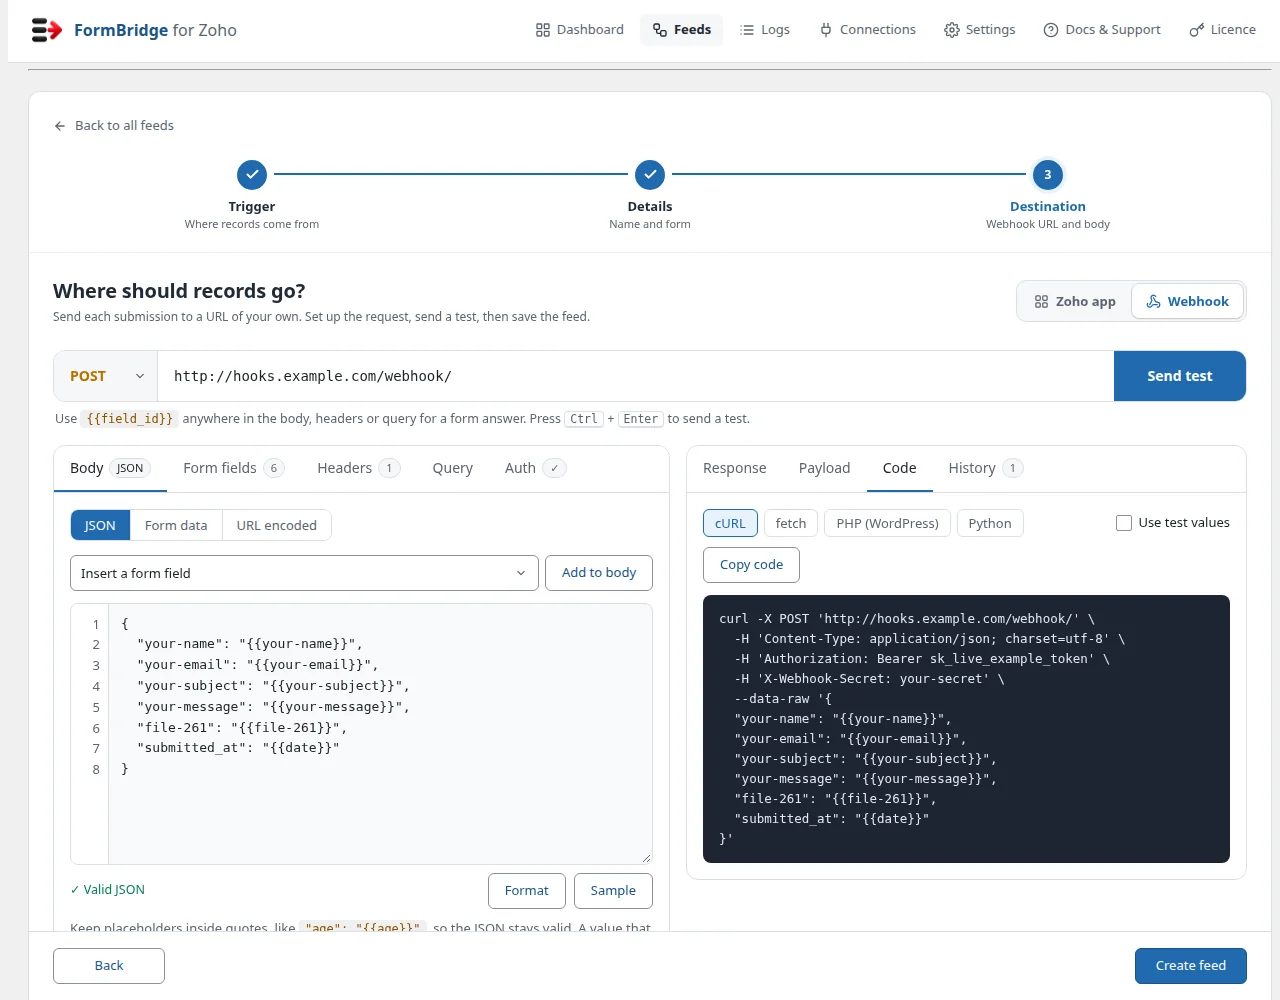Open the Payload tab

[824, 468]
